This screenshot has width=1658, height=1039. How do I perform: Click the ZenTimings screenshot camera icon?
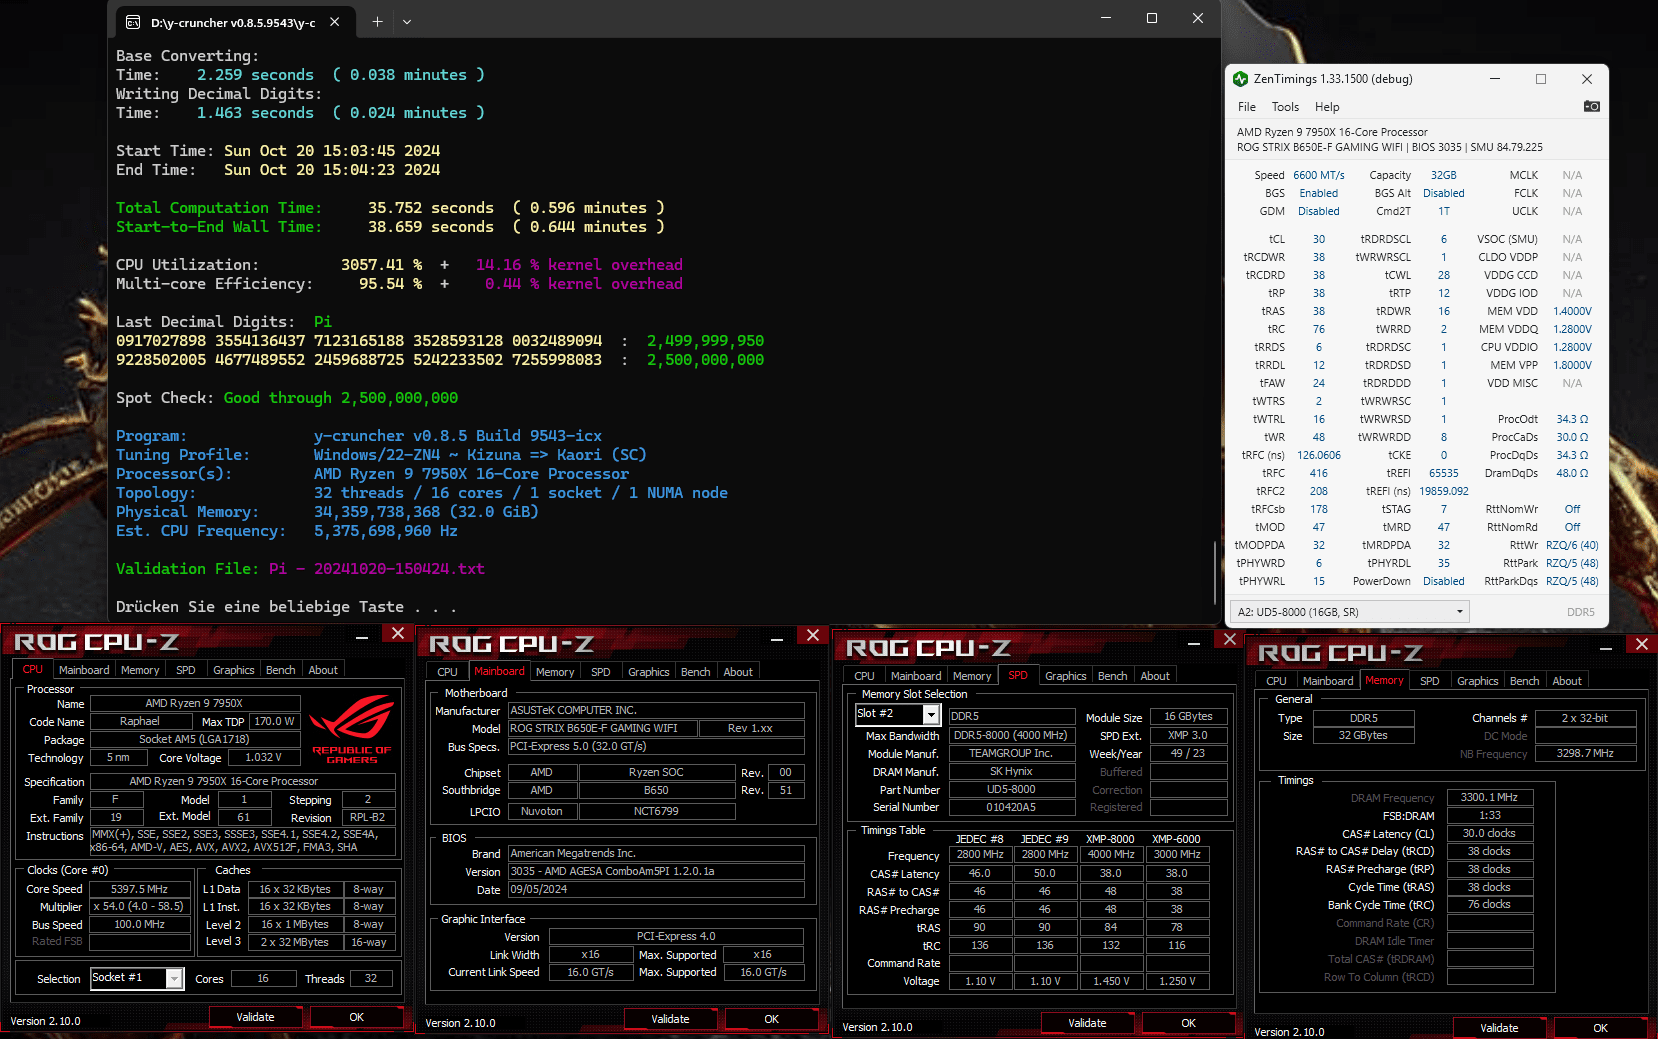[x=1591, y=107]
